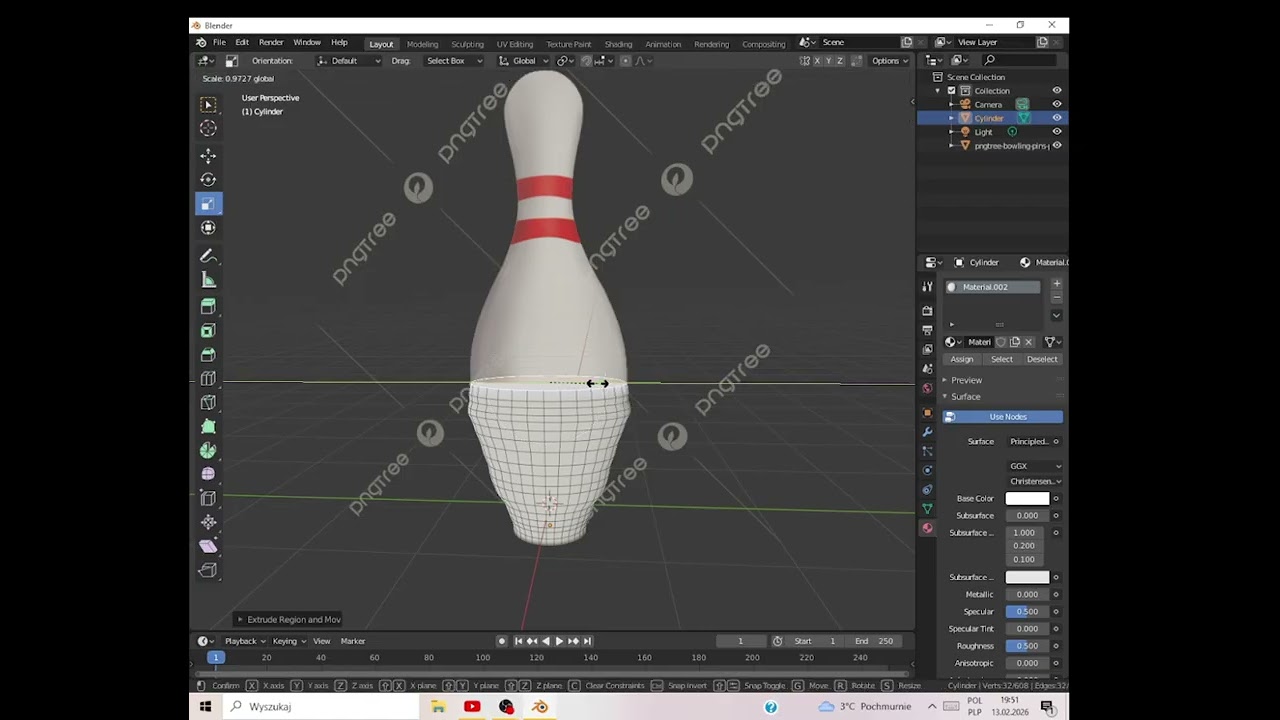The height and width of the screenshot is (720, 1280).
Task: Add a material slot with plus
Action: pyautogui.click(x=1056, y=284)
